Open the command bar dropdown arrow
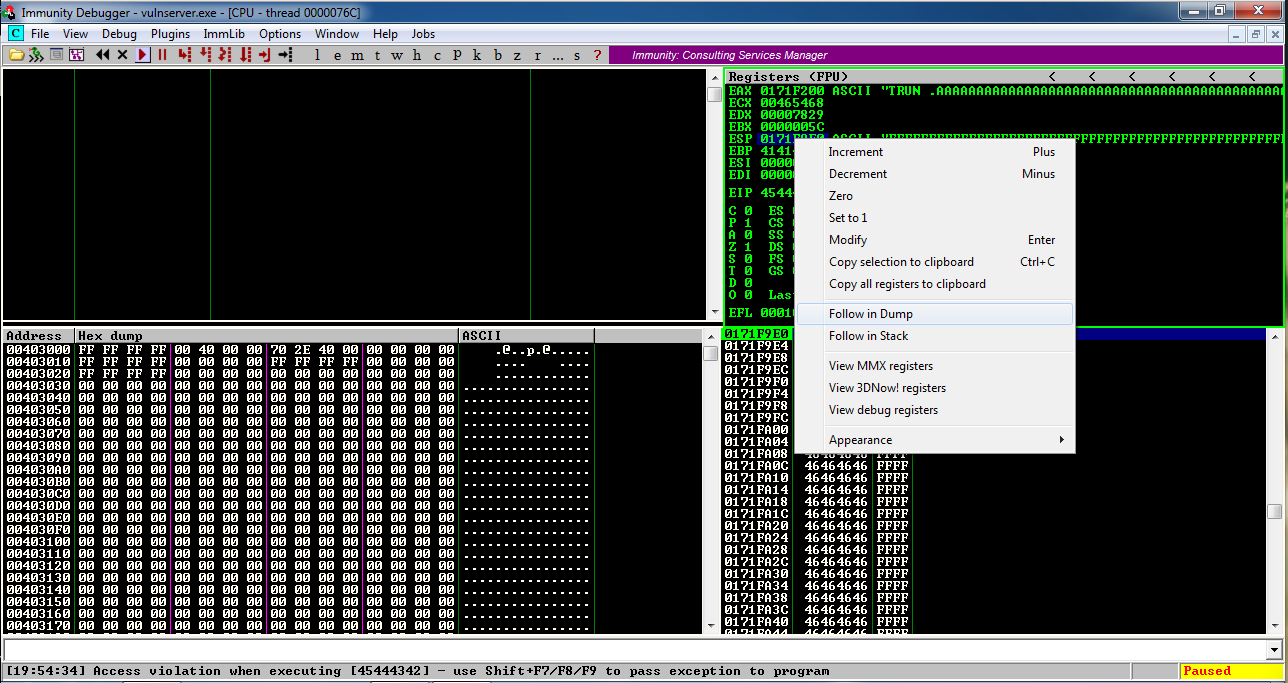The width and height of the screenshot is (1288, 683). click(x=1273, y=650)
